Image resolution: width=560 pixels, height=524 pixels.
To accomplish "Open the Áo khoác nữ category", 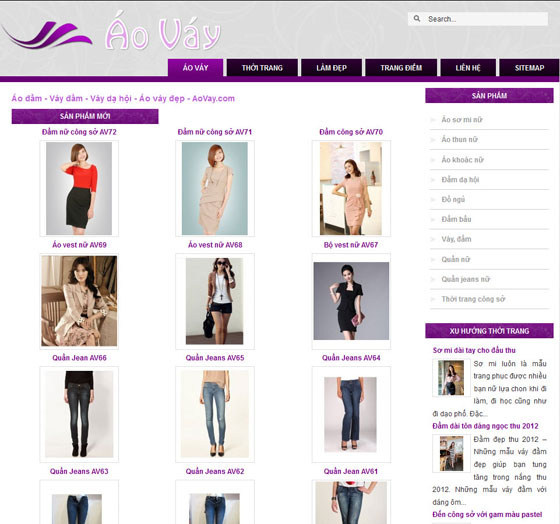I will [462, 160].
